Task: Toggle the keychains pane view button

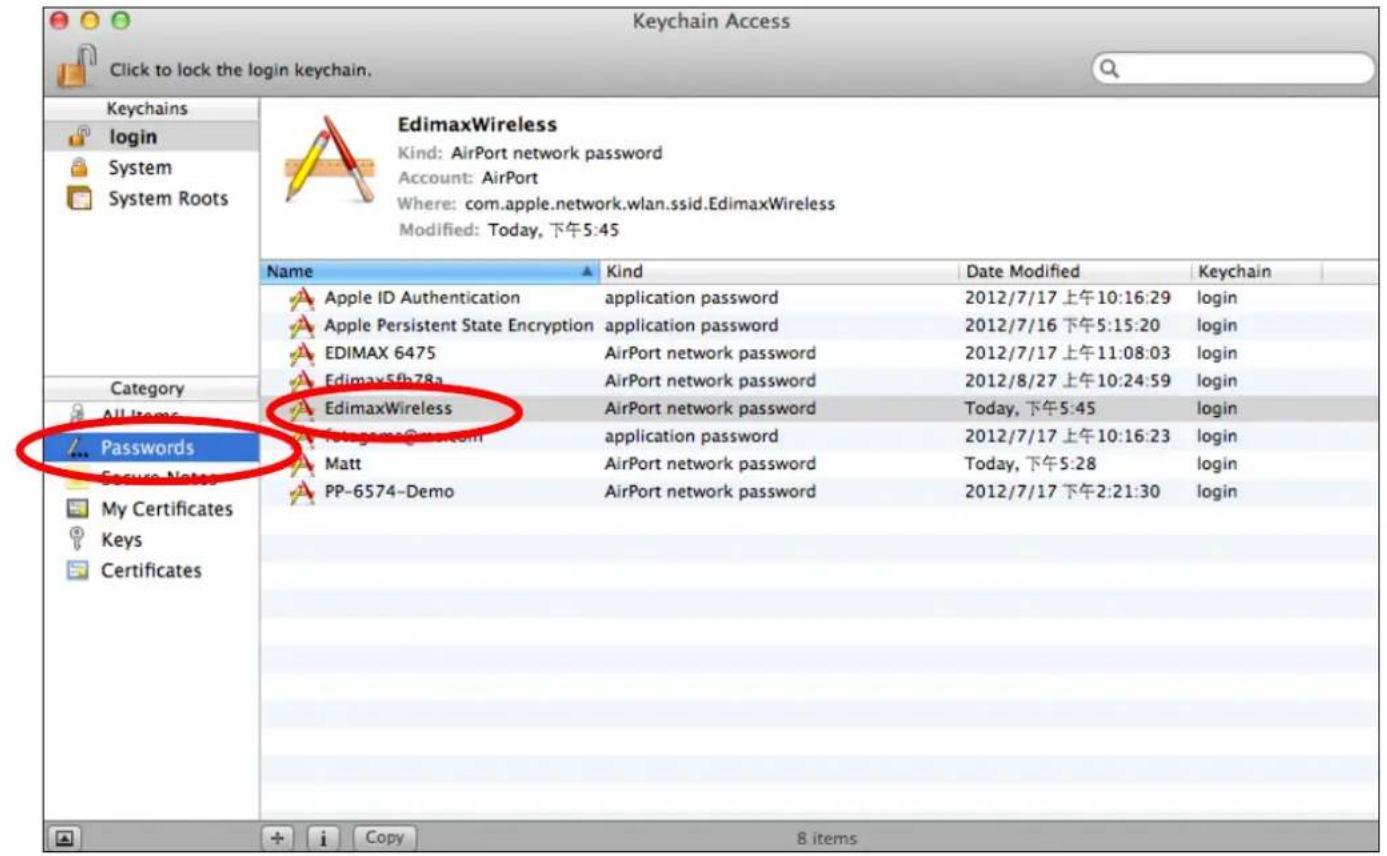Action: (x=63, y=839)
